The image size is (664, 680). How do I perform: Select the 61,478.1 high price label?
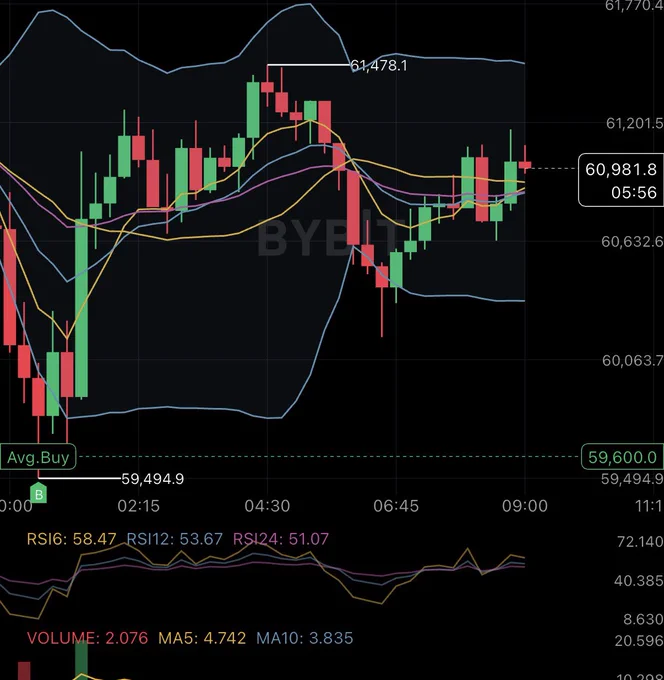379,65
